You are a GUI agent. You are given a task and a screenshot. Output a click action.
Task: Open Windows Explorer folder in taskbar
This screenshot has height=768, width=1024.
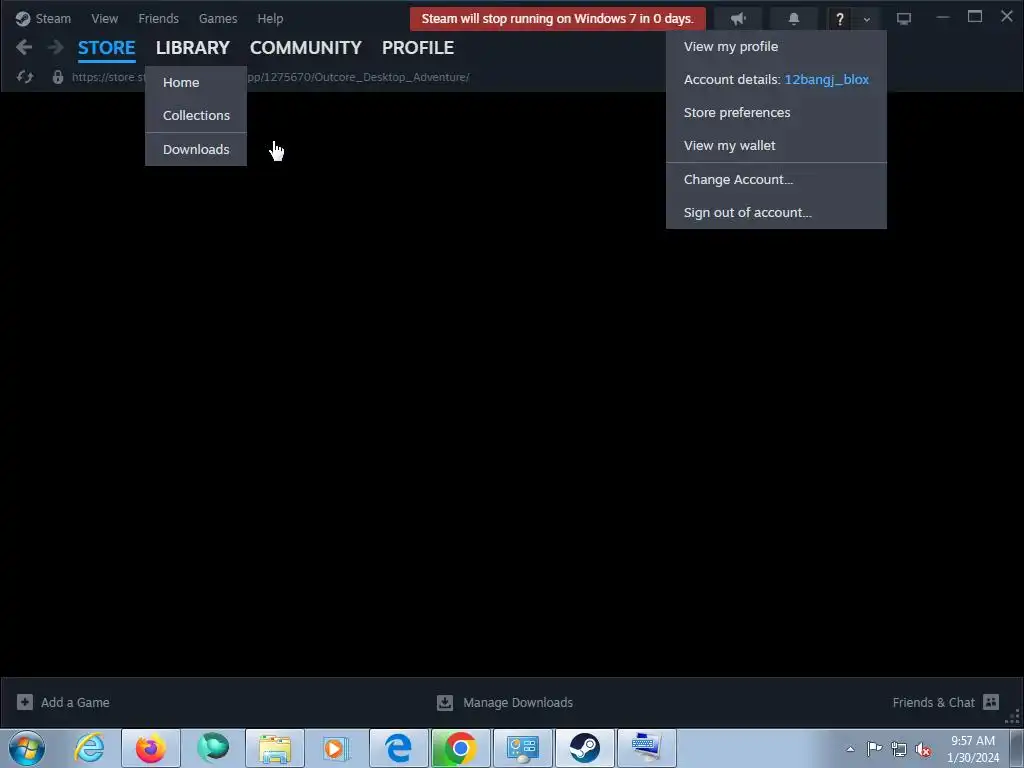point(275,748)
